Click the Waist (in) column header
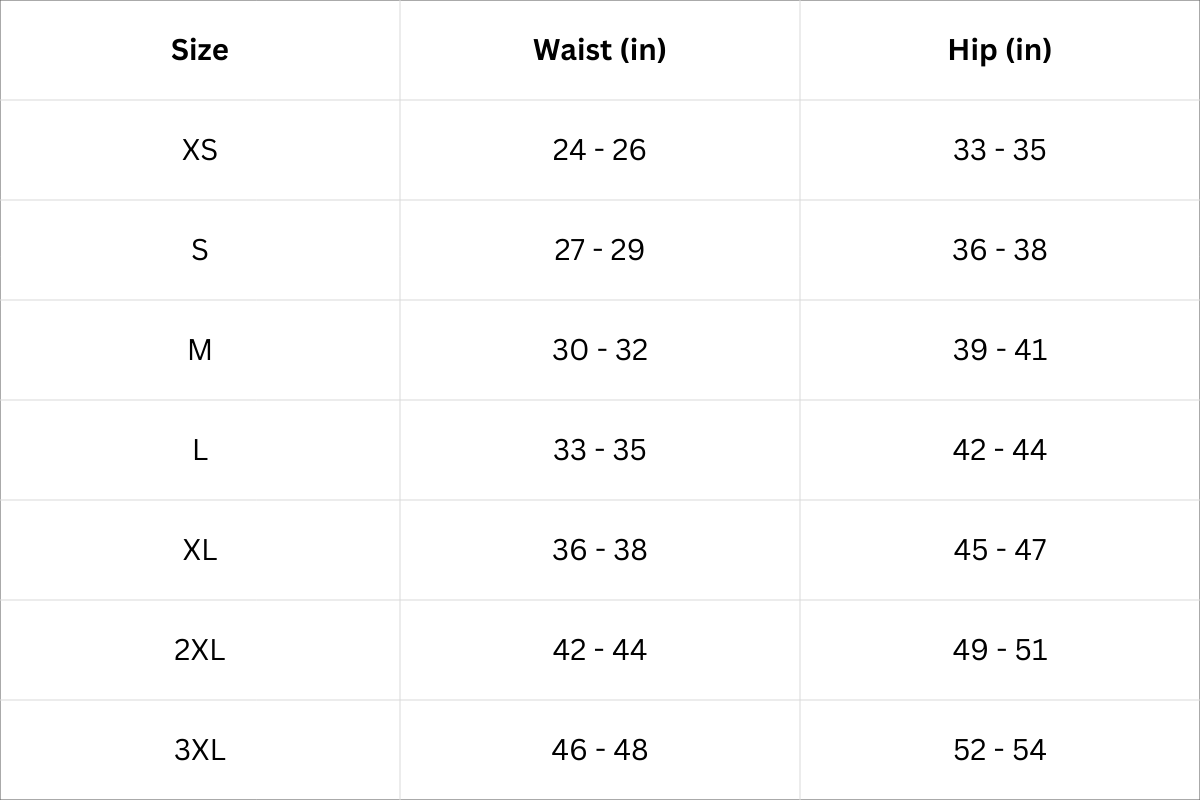The width and height of the screenshot is (1200, 800). [x=599, y=50]
